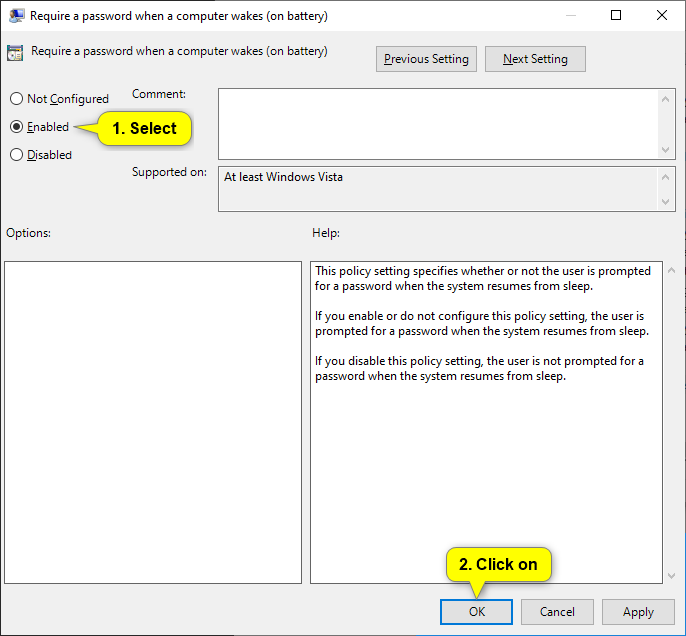Viewport: 686px width, 636px height.
Task: Click the Help pane scroll up arrow
Action: tap(669, 271)
